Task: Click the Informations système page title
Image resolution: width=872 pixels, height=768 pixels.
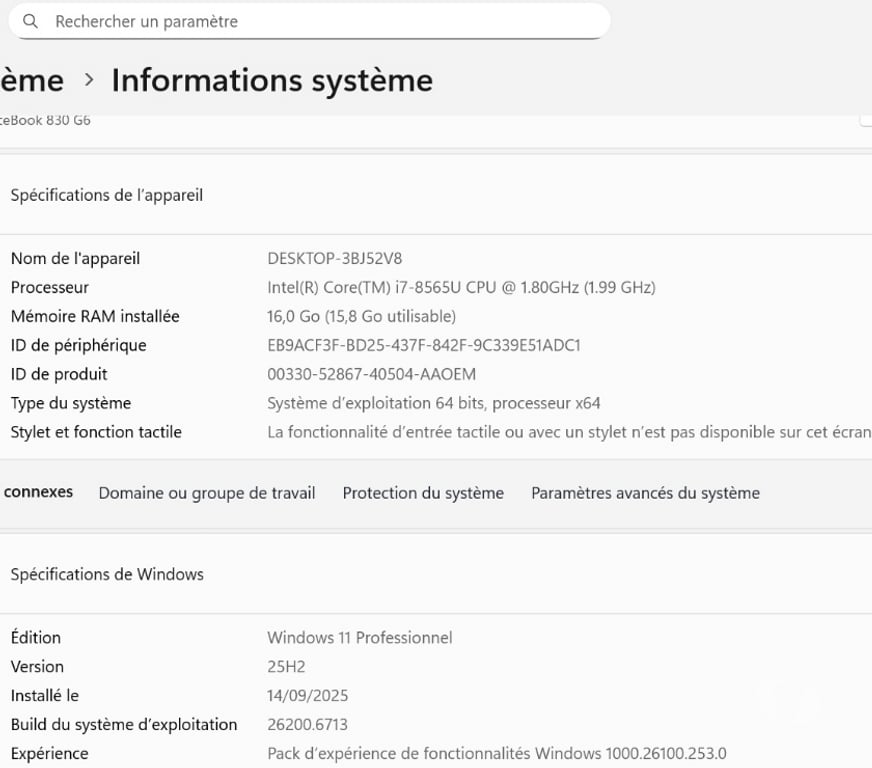Action: pos(272,80)
